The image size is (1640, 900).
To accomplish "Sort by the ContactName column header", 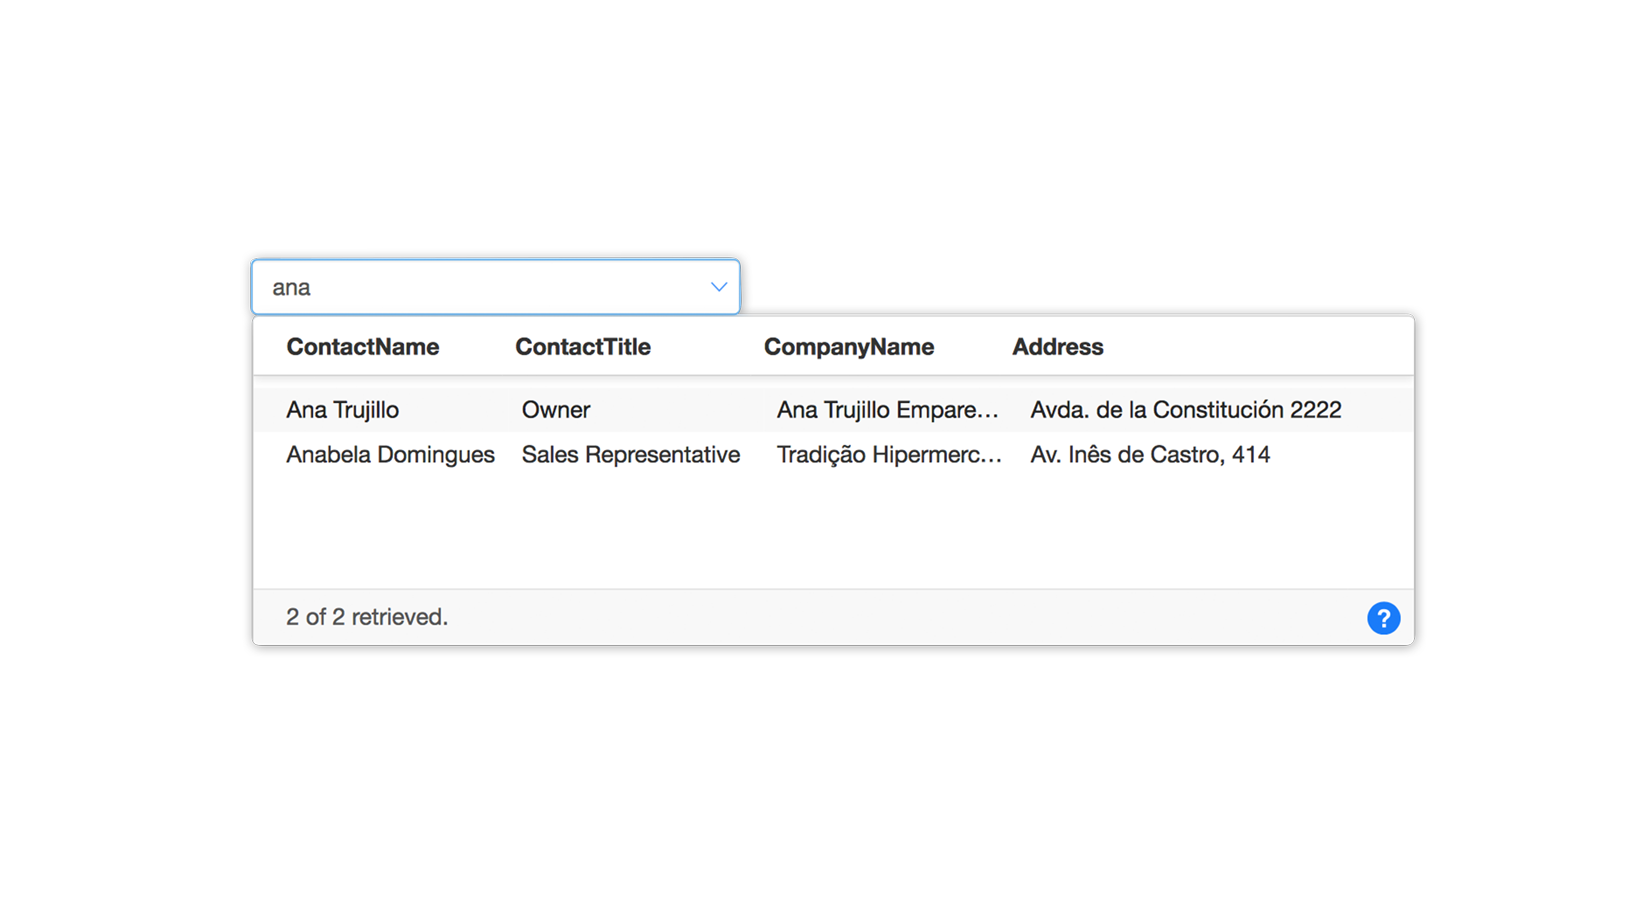I will coord(362,347).
